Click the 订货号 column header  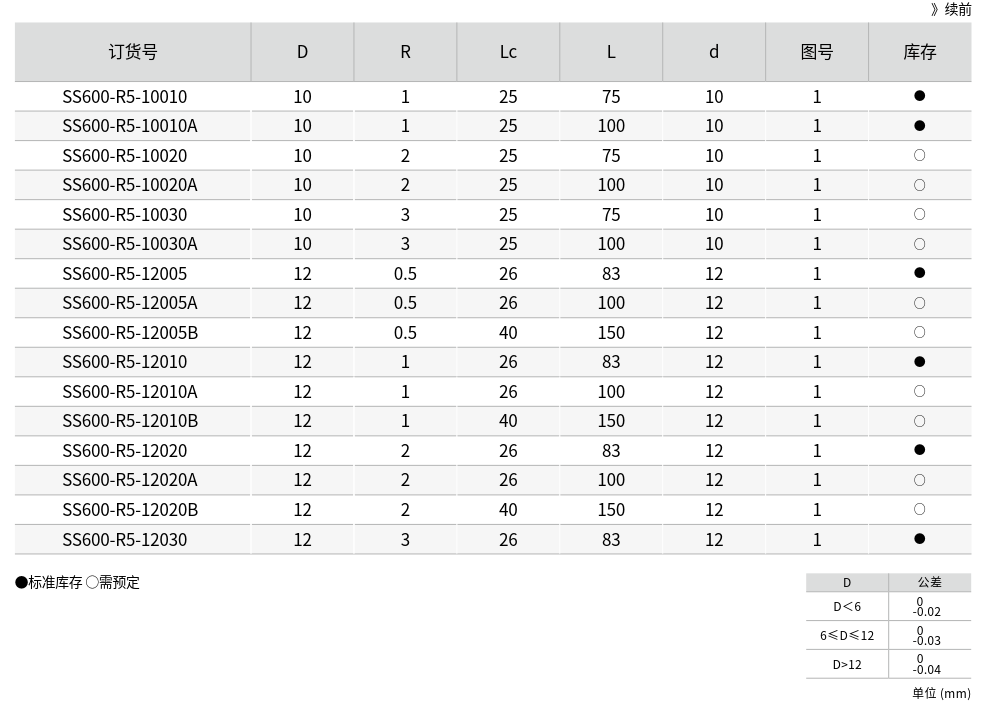pyautogui.click(x=132, y=52)
